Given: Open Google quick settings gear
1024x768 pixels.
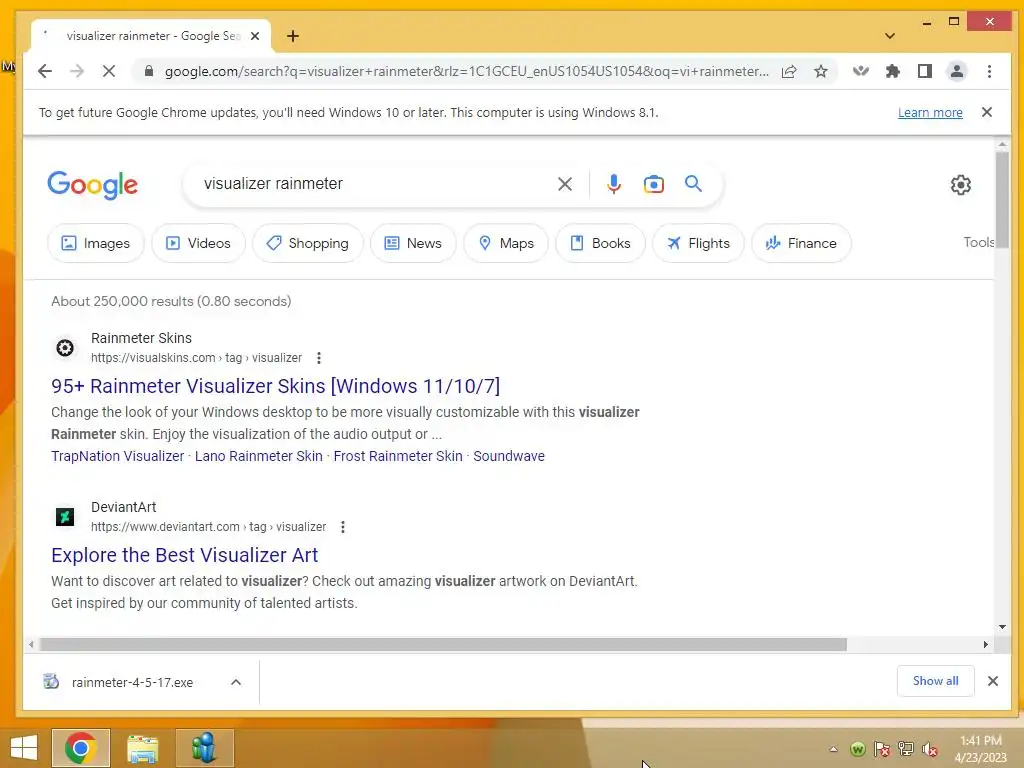Looking at the screenshot, I should pos(961,185).
